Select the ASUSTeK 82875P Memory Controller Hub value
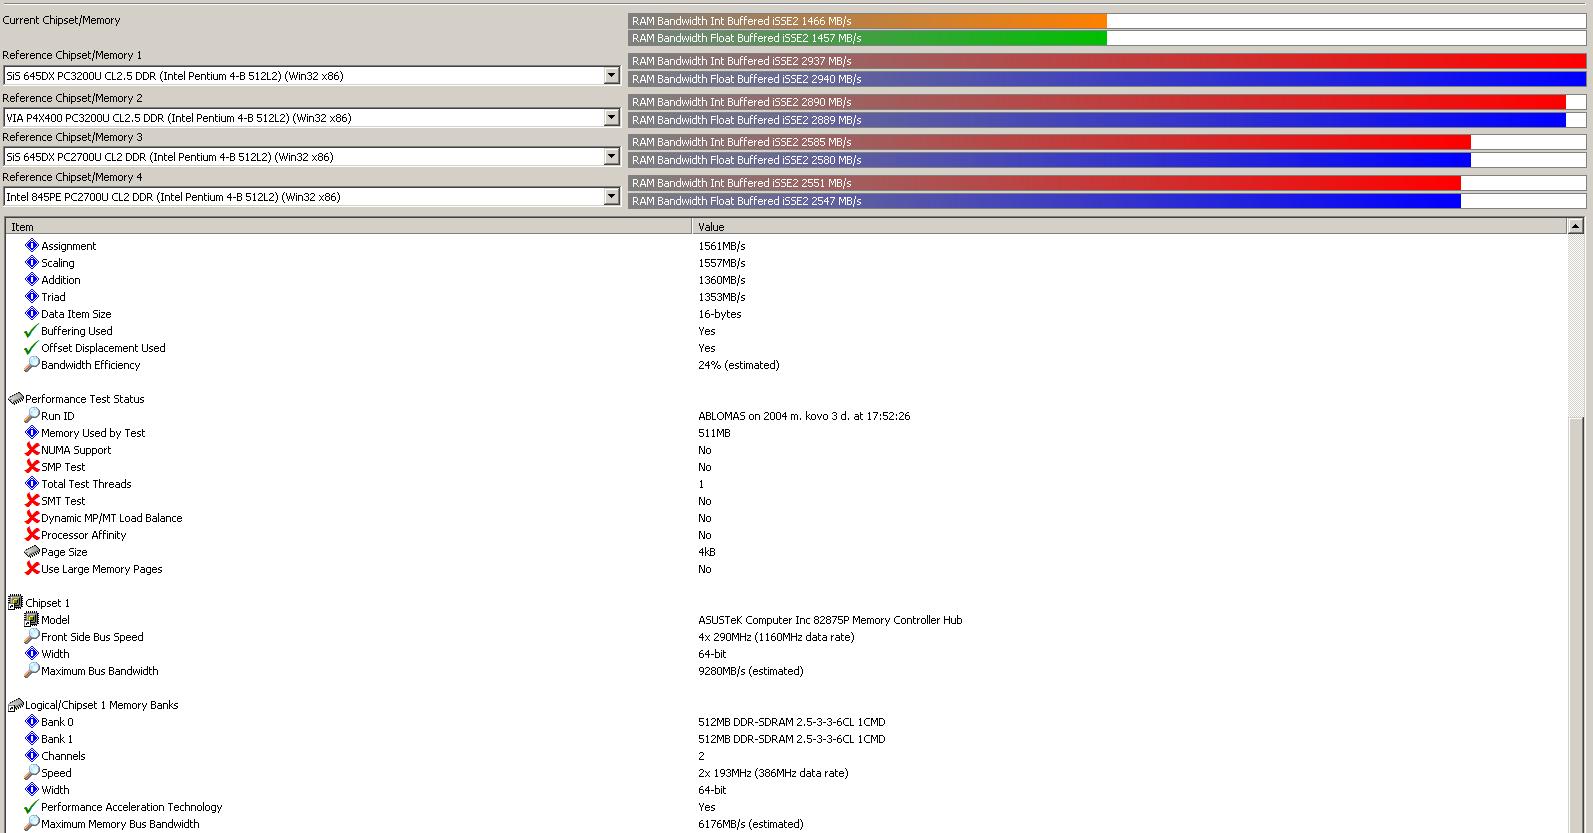The image size is (1593, 833). tap(830, 620)
